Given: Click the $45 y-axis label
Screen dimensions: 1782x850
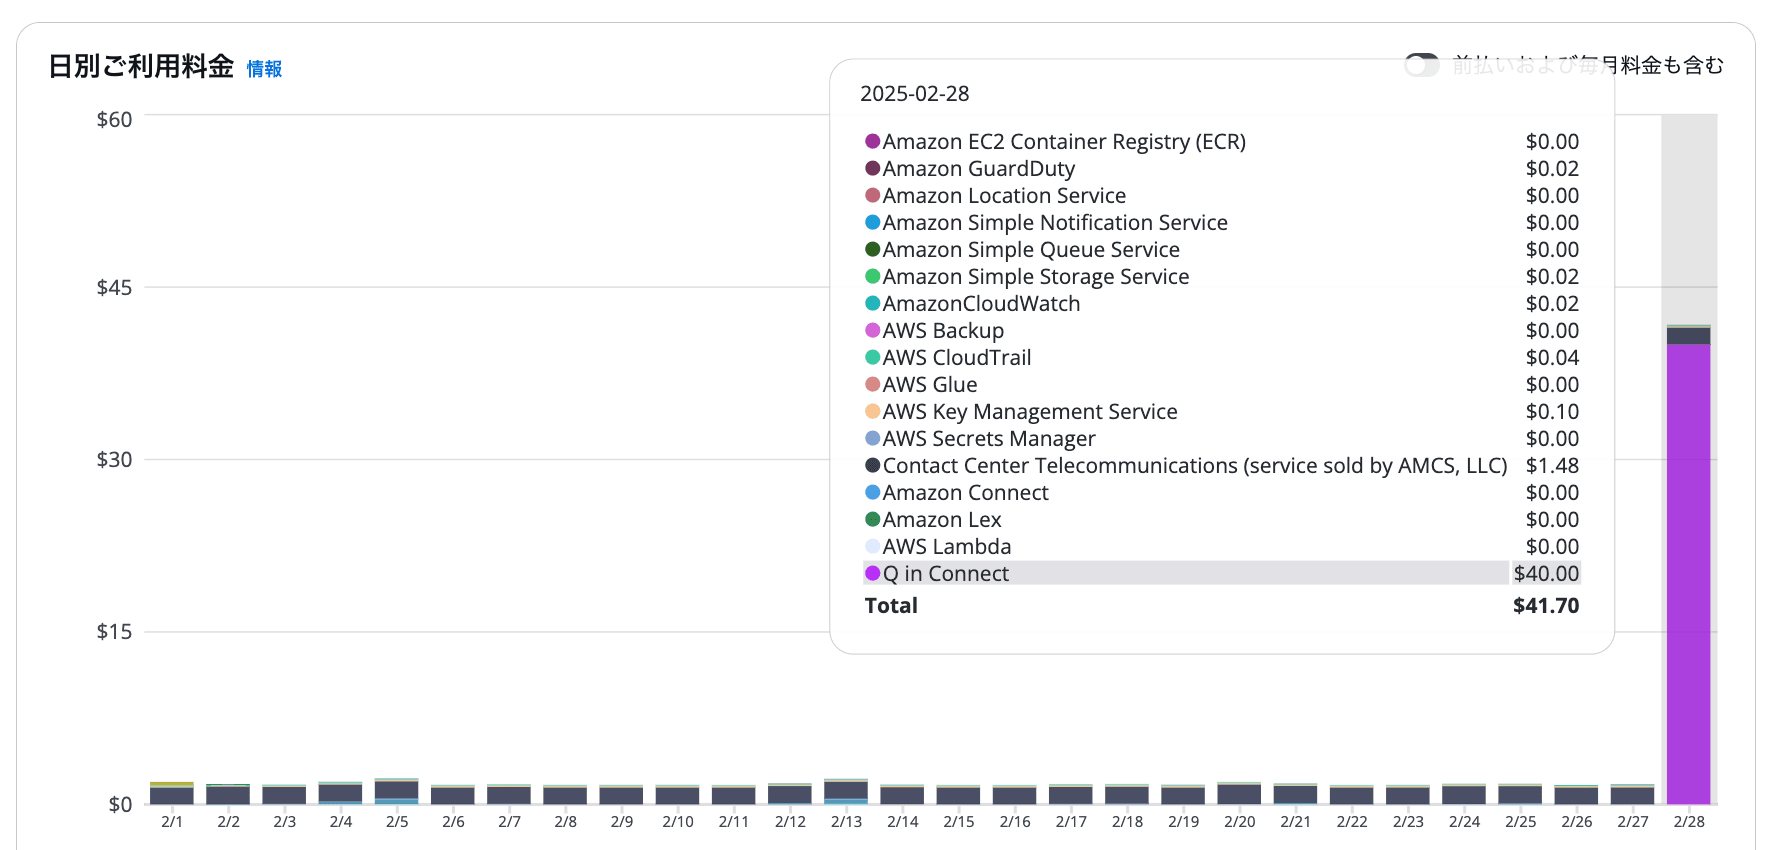Looking at the screenshot, I should (x=114, y=287).
